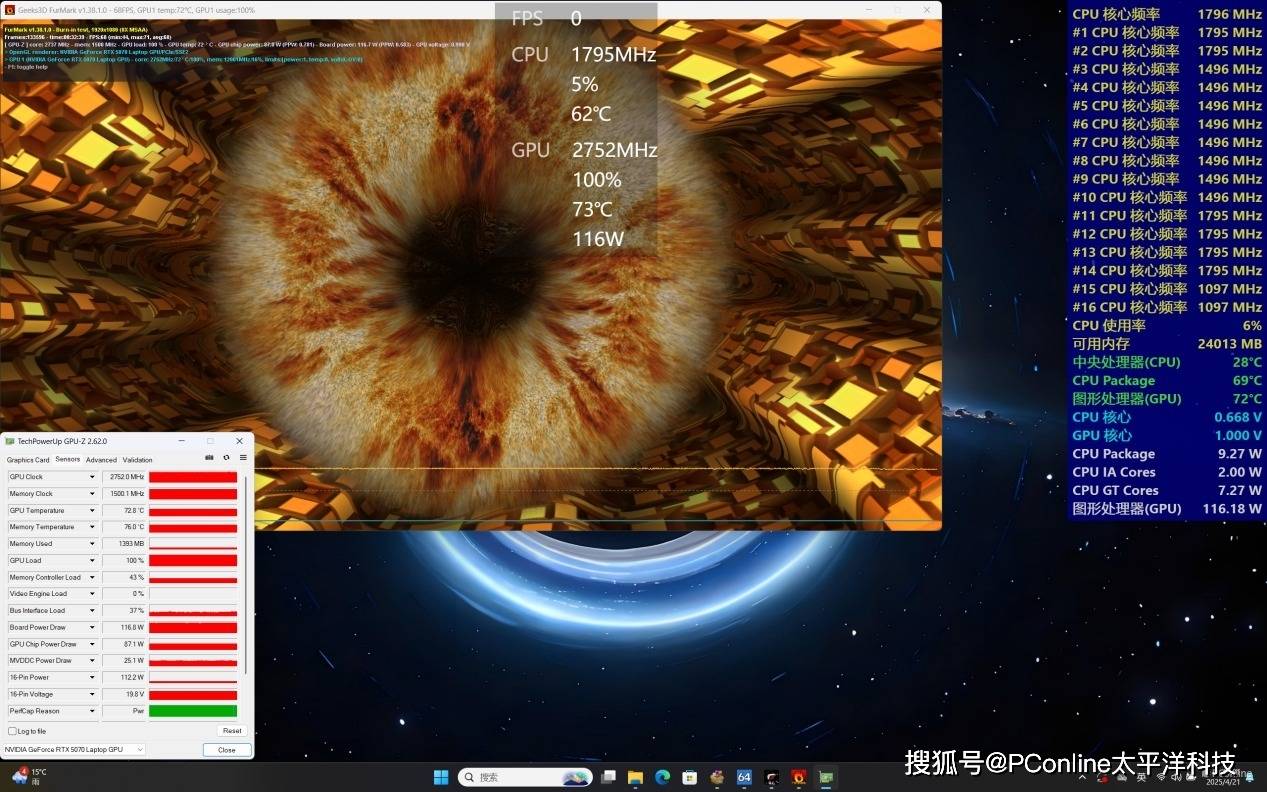Image resolution: width=1267 pixels, height=792 pixels.
Task: Open Task View from the taskbar
Action: coord(608,777)
